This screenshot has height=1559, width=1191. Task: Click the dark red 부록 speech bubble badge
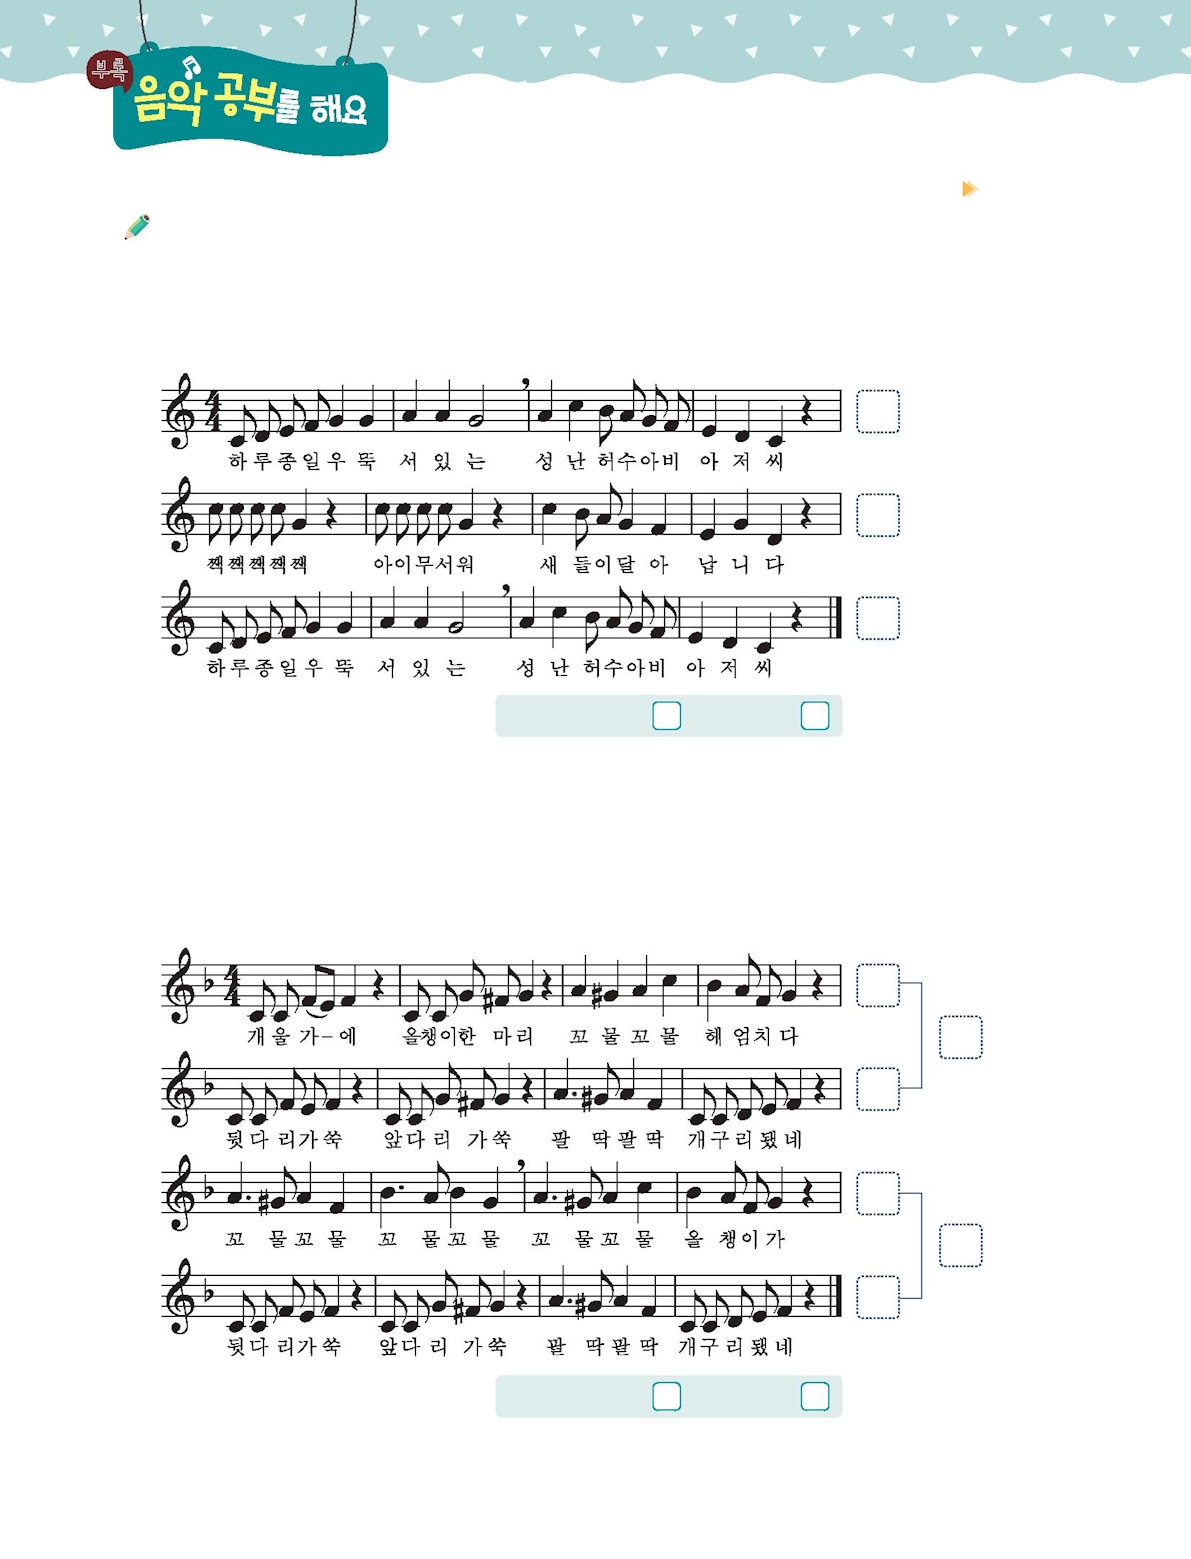[109, 70]
